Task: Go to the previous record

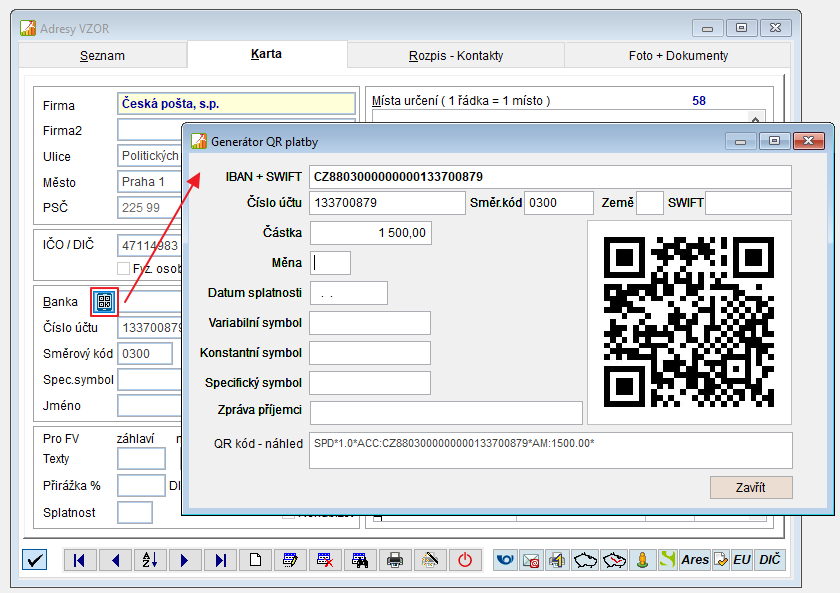Action: coord(115,560)
